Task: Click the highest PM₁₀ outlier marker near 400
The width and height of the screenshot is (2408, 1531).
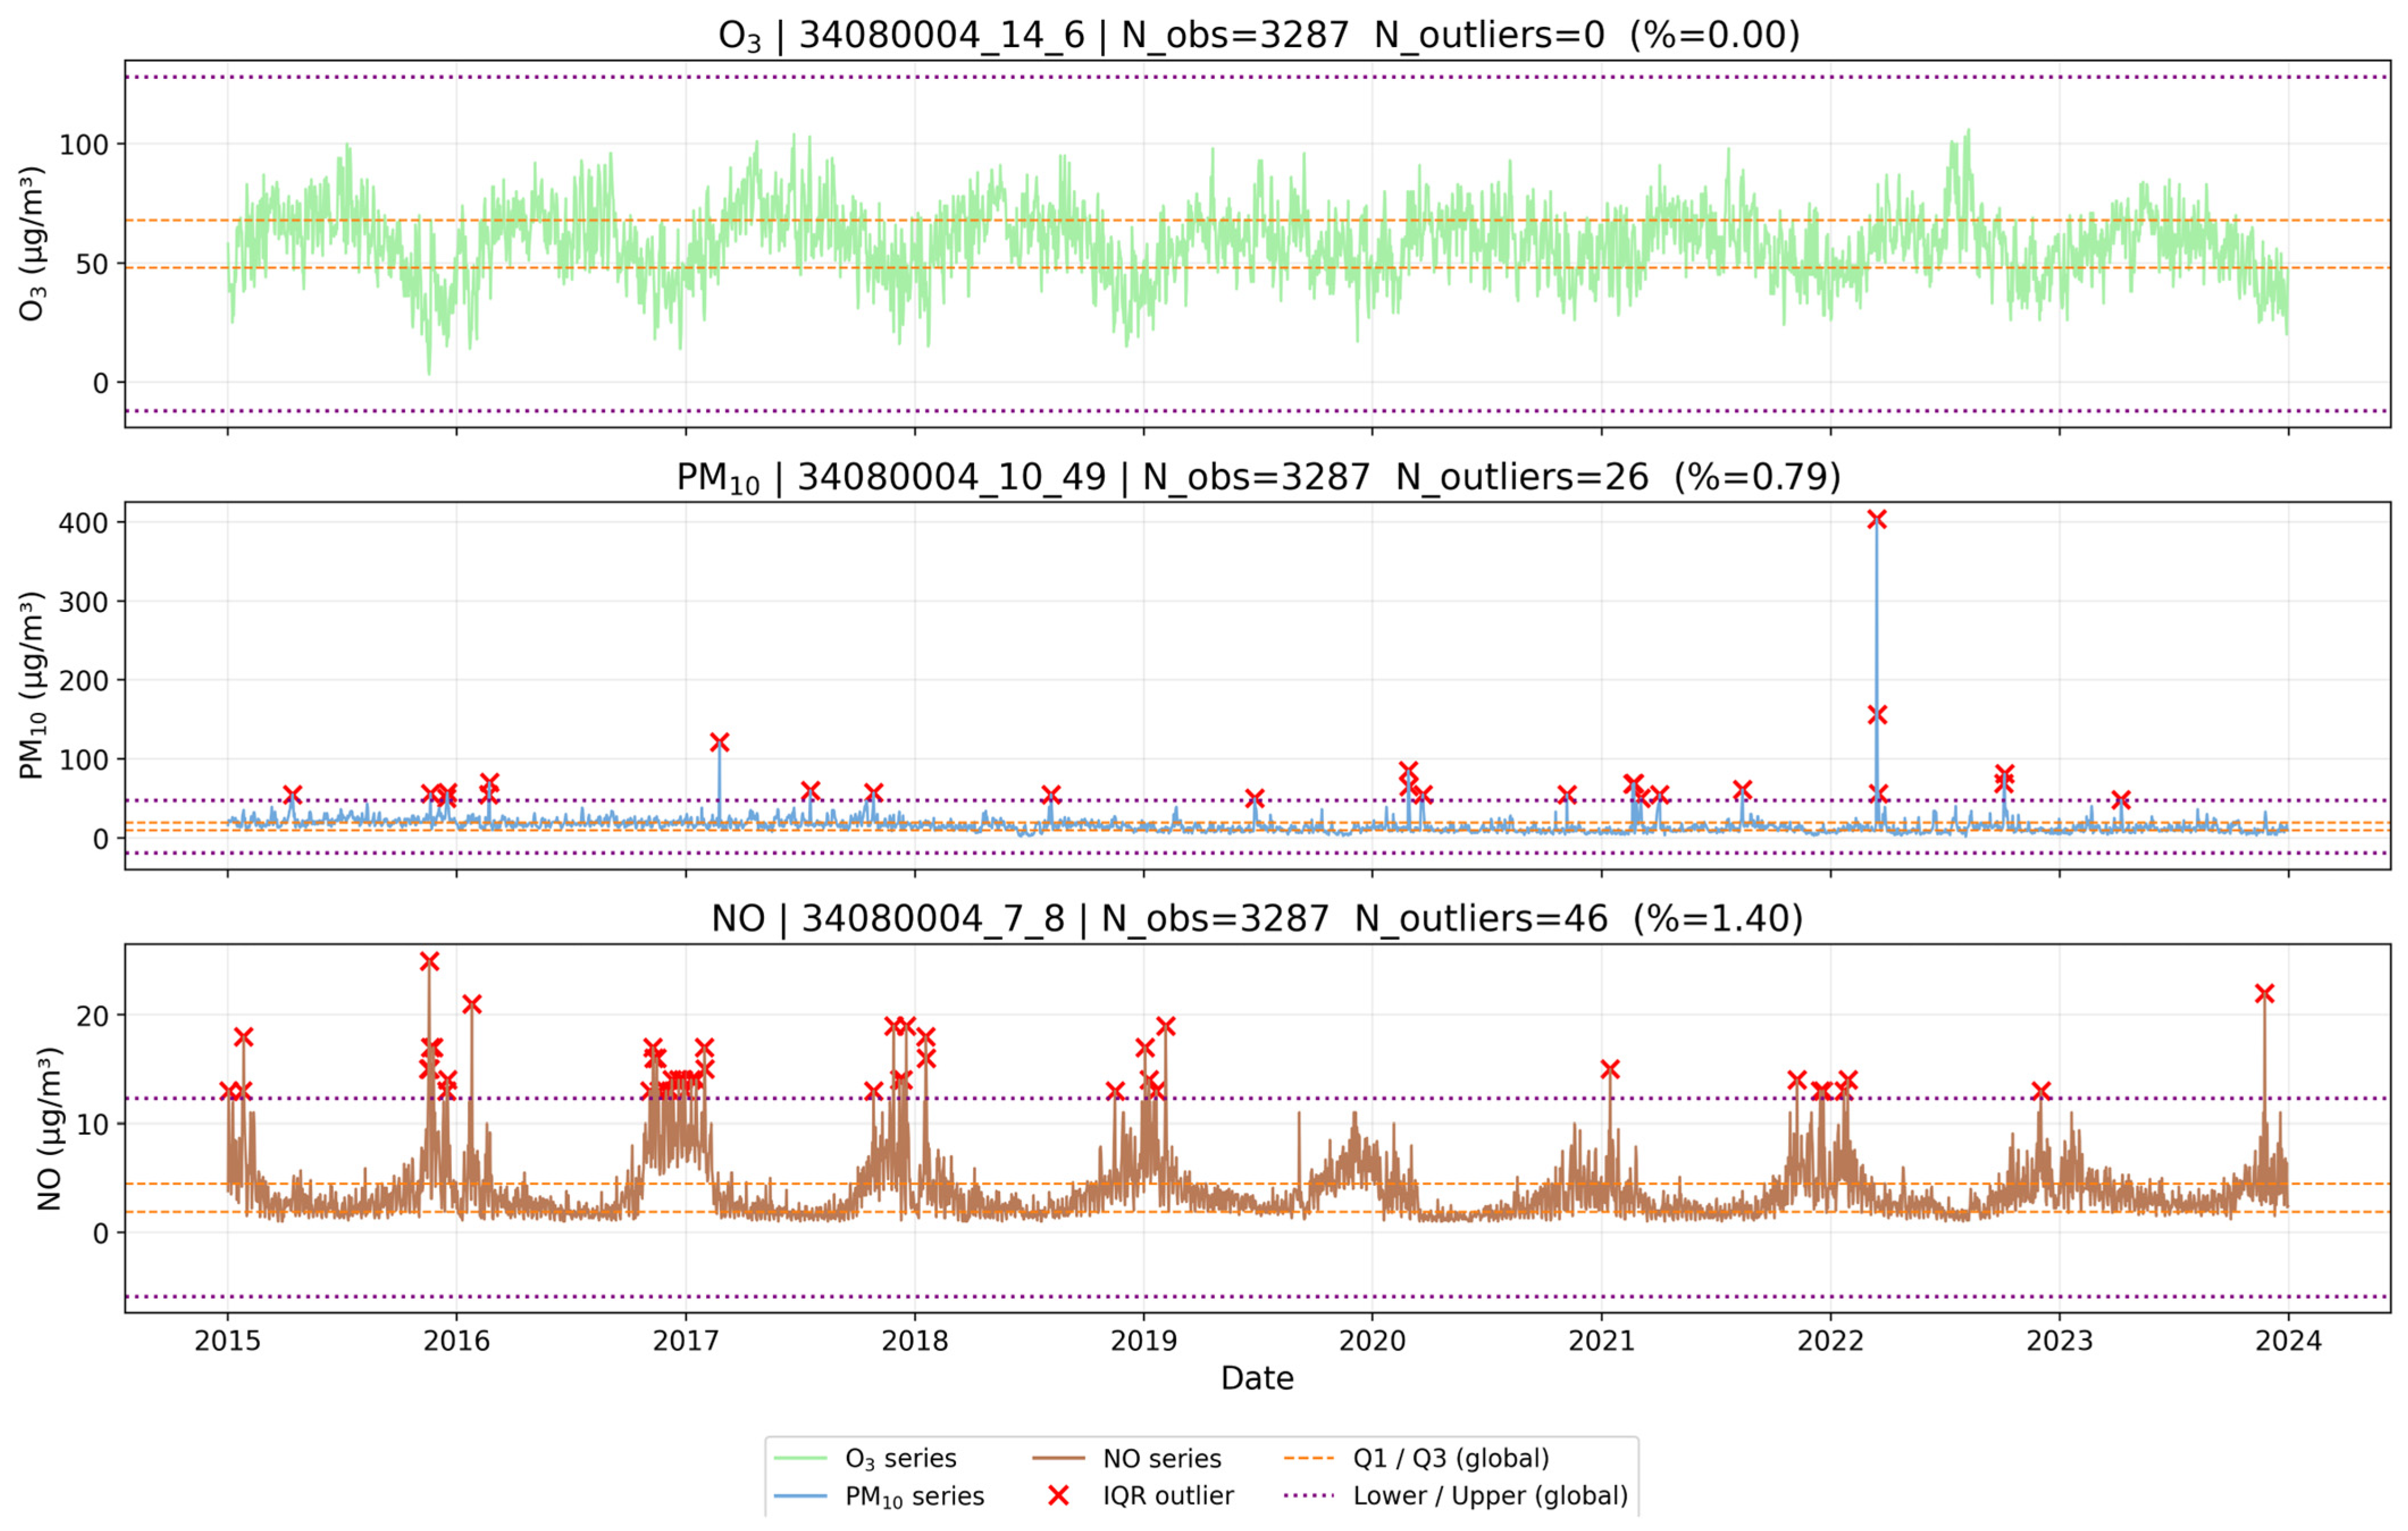Action: [1876, 519]
